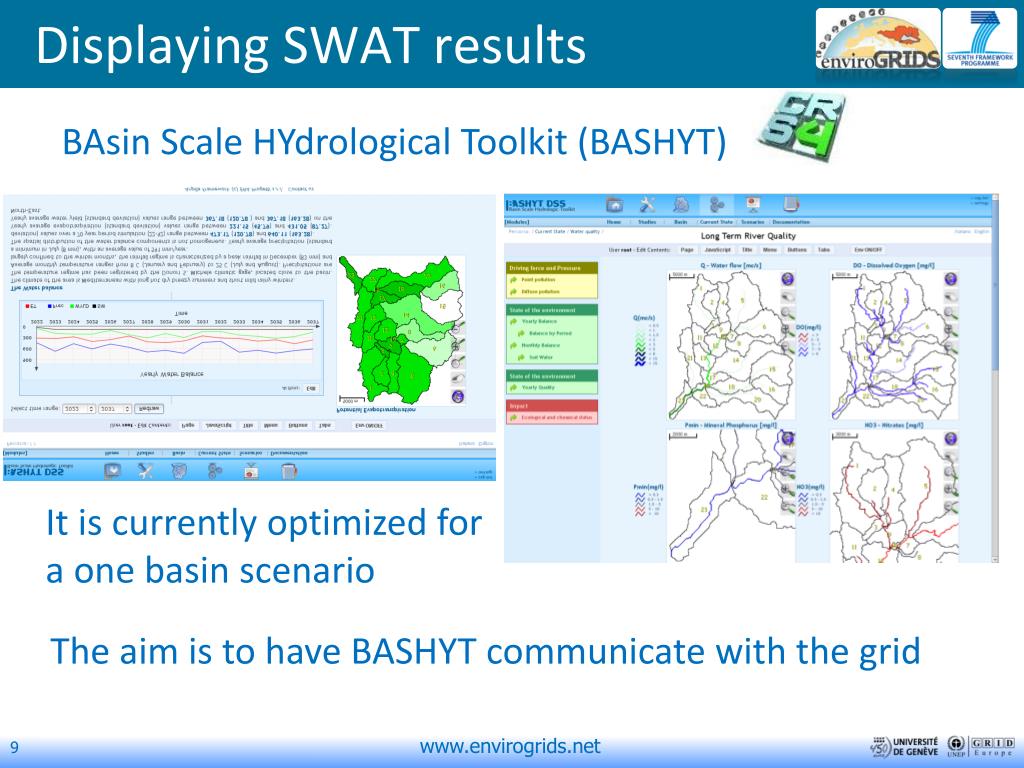Click zoom-in plus icon on Water flow map
Screen dimensions: 1024x768
point(788,330)
